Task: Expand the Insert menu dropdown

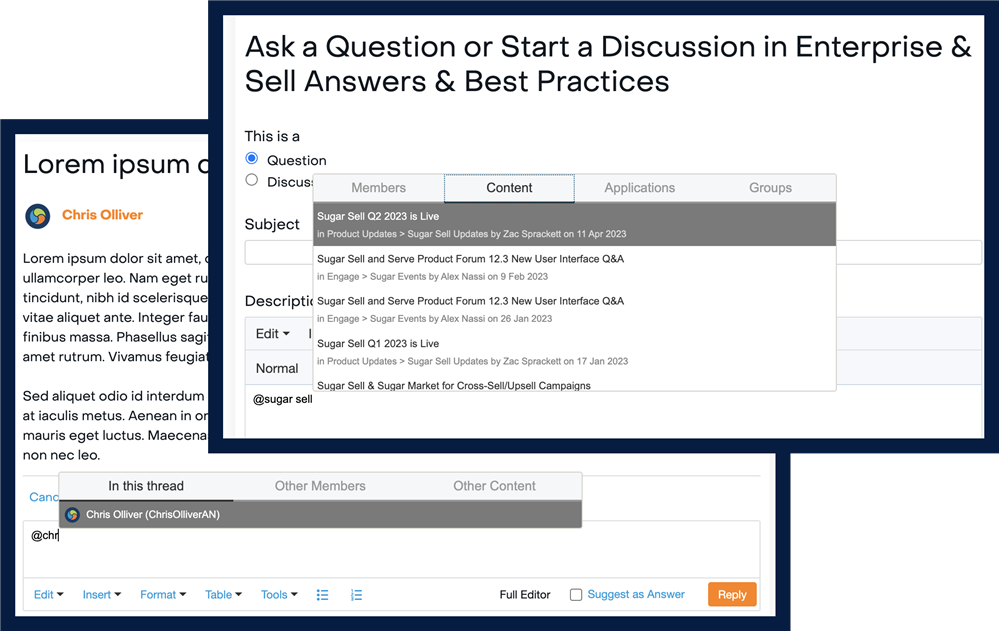Action: point(101,595)
